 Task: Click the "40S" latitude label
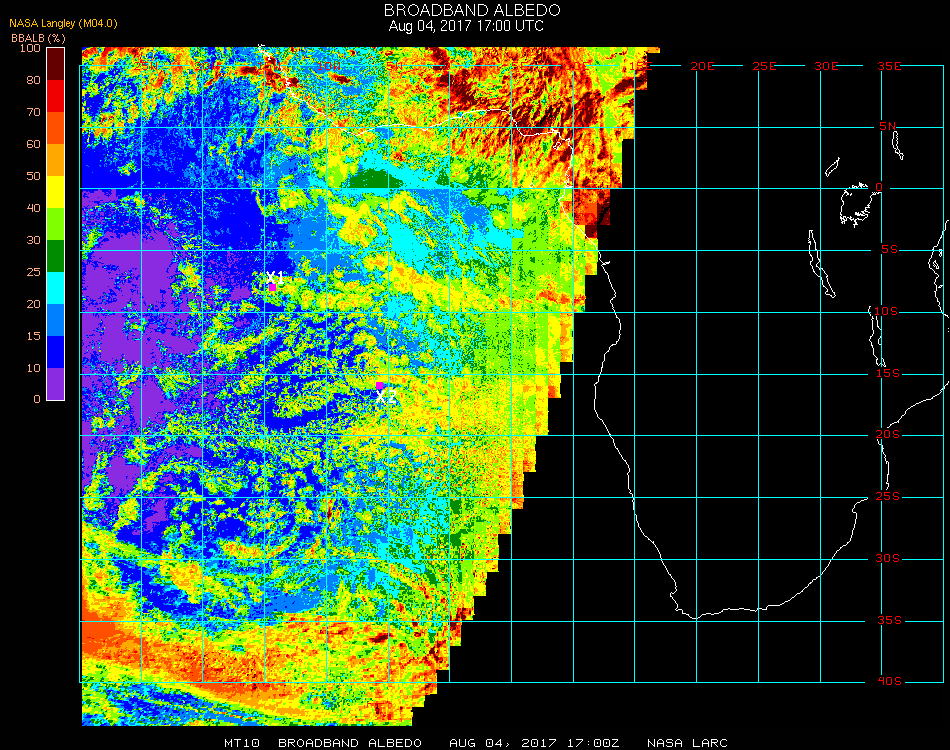pos(889,681)
